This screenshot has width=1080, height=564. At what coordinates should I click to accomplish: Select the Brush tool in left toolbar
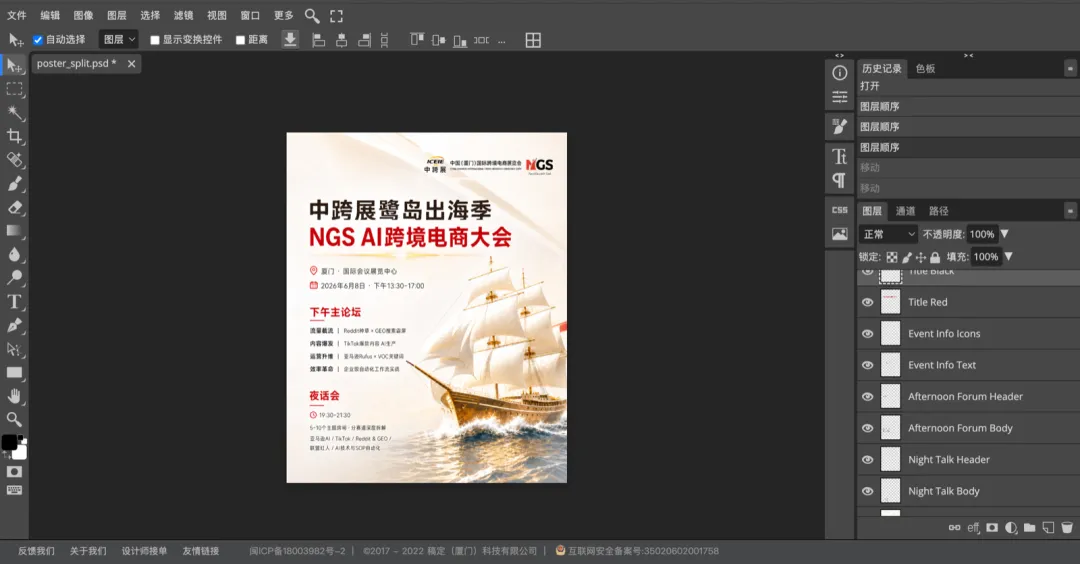pos(14,183)
